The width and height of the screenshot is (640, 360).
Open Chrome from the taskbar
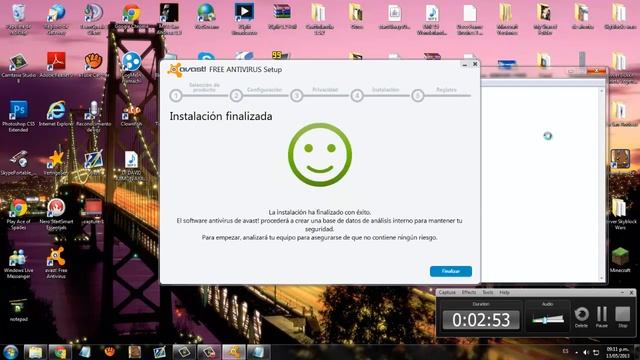pos(60,352)
